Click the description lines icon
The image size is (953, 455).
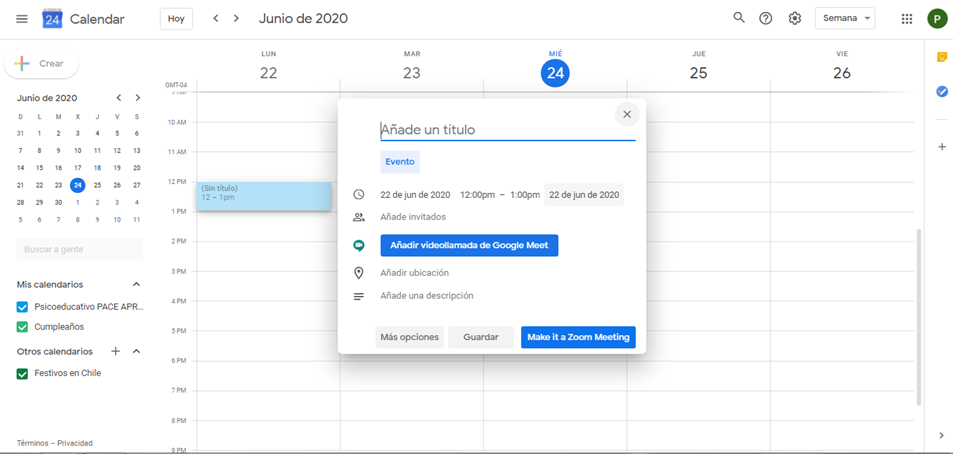point(359,296)
